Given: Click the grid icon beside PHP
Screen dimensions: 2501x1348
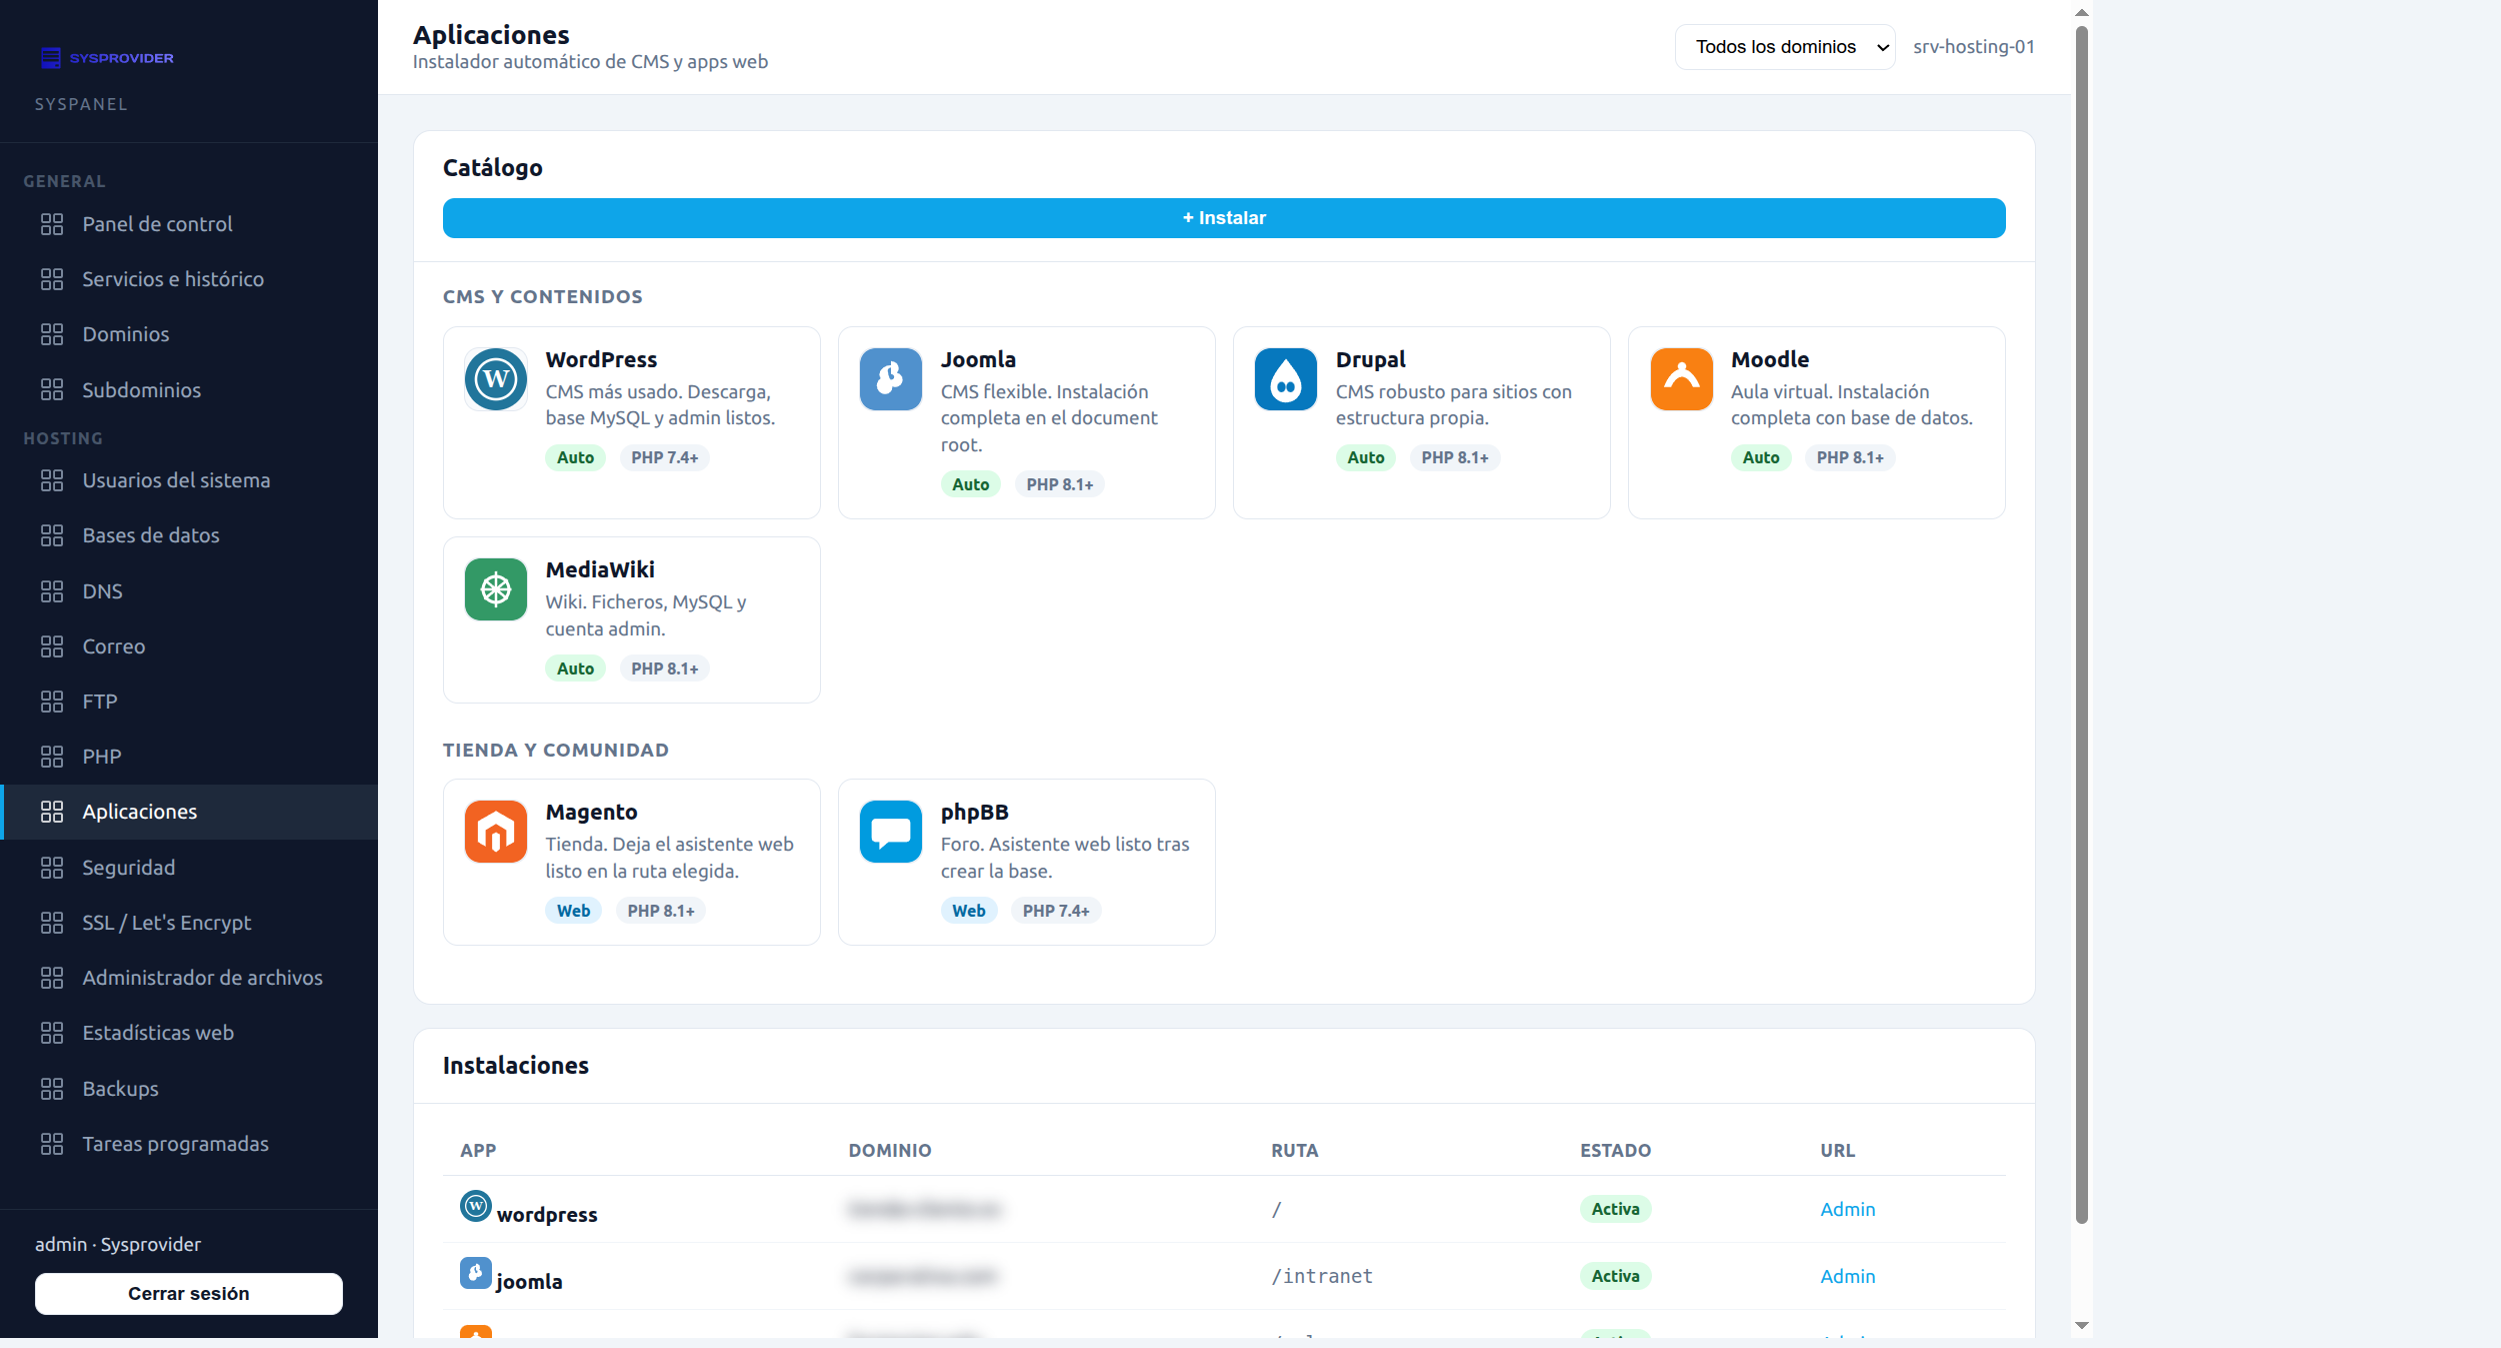Looking at the screenshot, I should (x=52, y=756).
